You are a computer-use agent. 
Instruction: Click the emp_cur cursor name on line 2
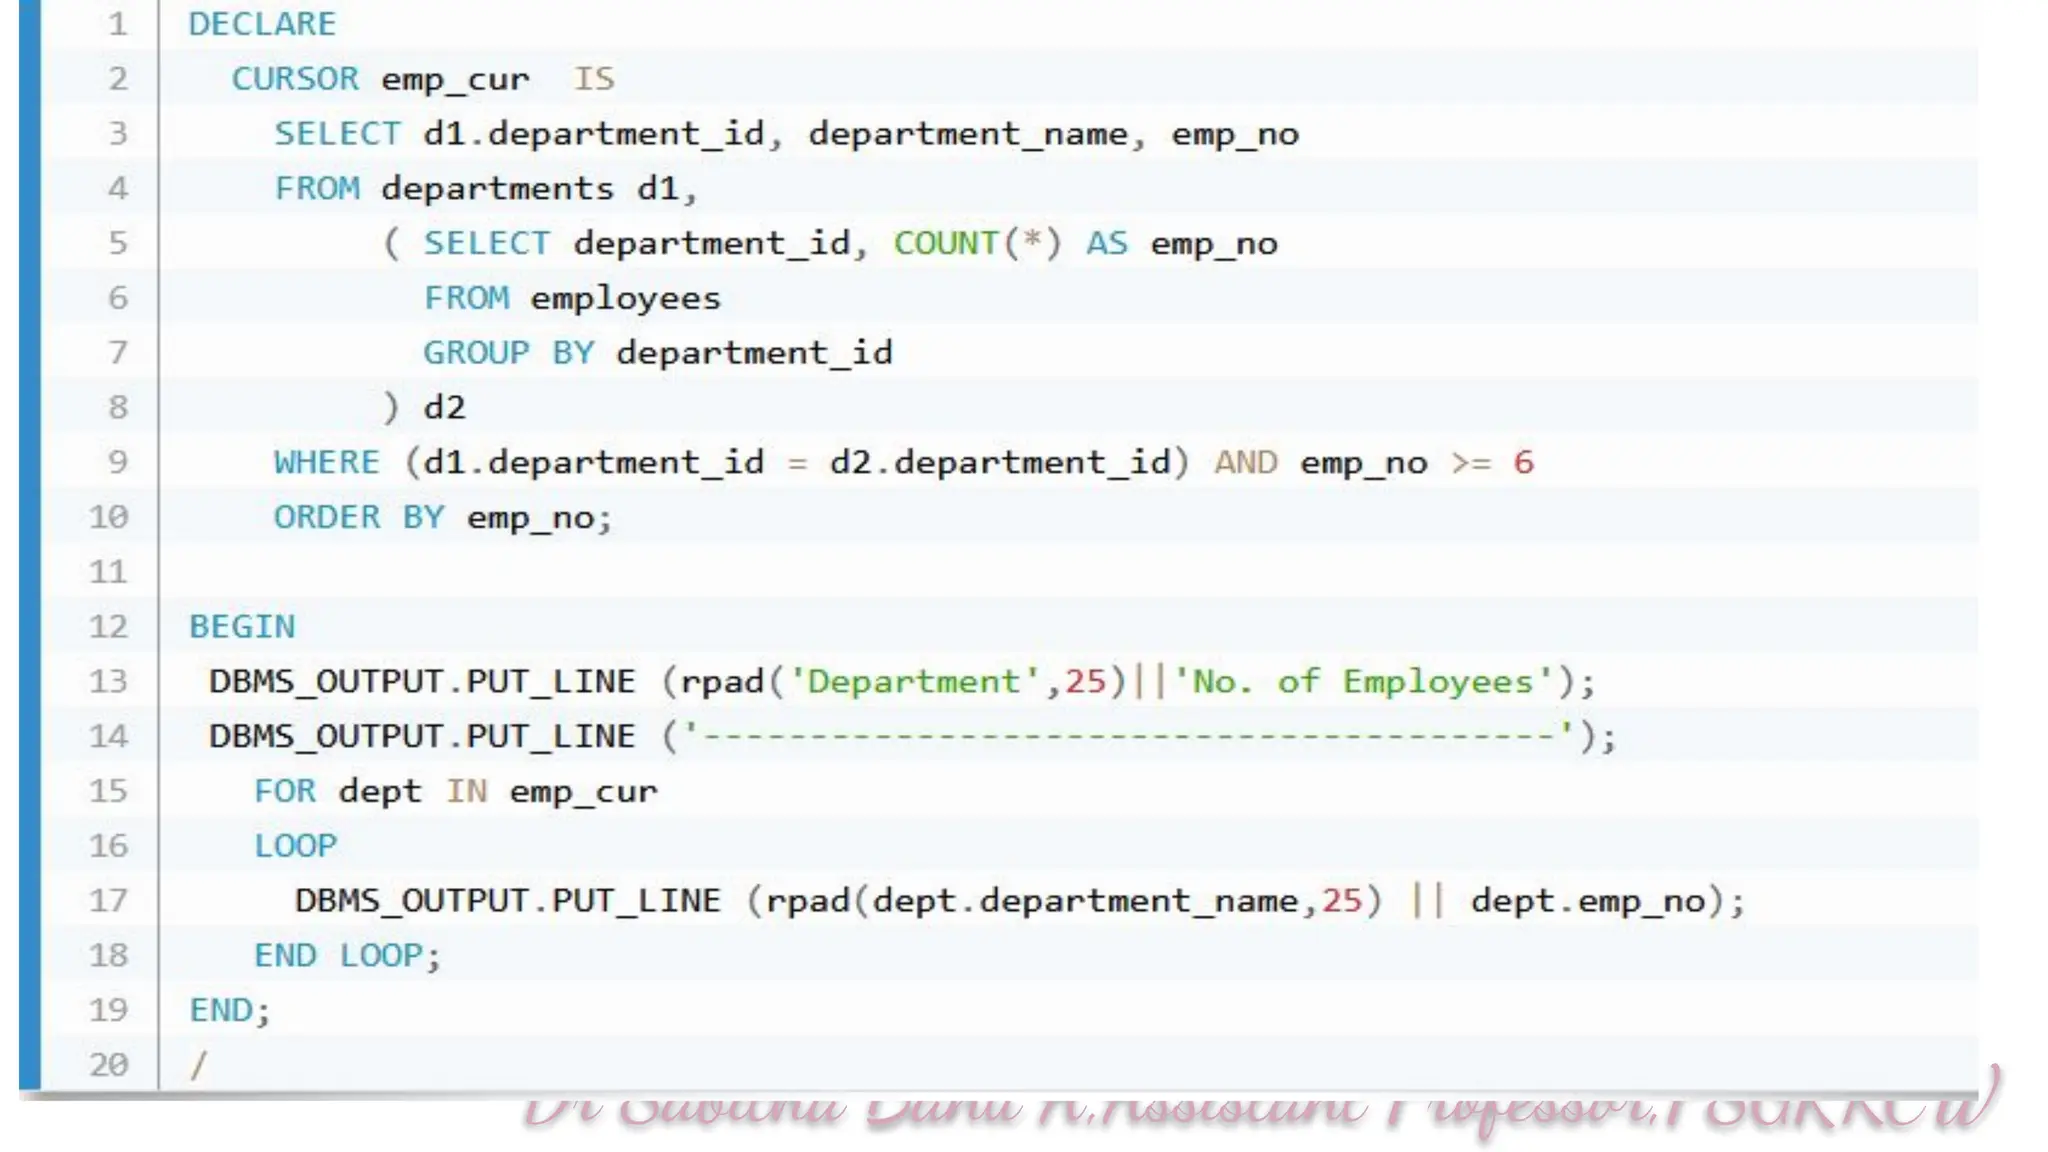pyautogui.click(x=455, y=79)
